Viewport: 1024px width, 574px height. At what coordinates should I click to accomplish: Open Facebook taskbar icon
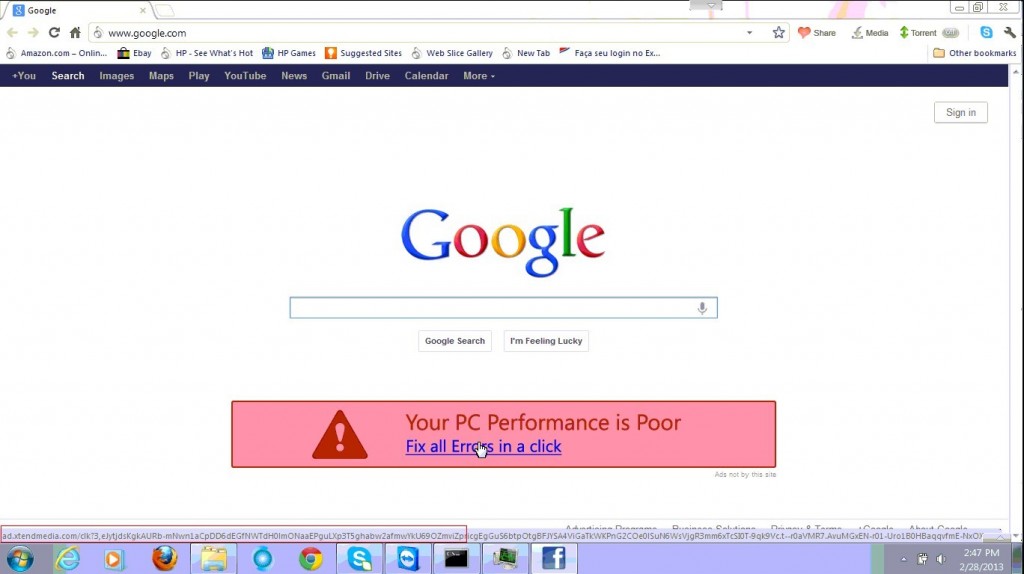click(554, 559)
